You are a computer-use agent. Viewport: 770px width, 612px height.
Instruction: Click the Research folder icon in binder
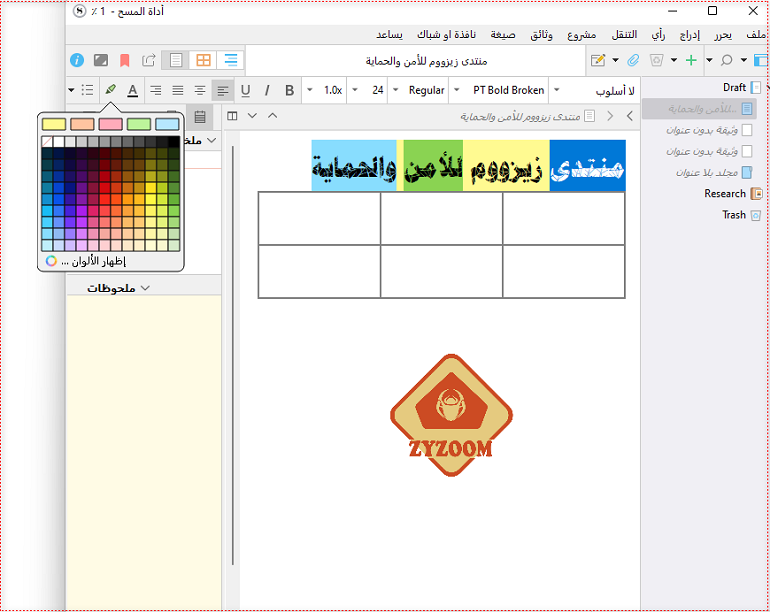click(x=756, y=194)
